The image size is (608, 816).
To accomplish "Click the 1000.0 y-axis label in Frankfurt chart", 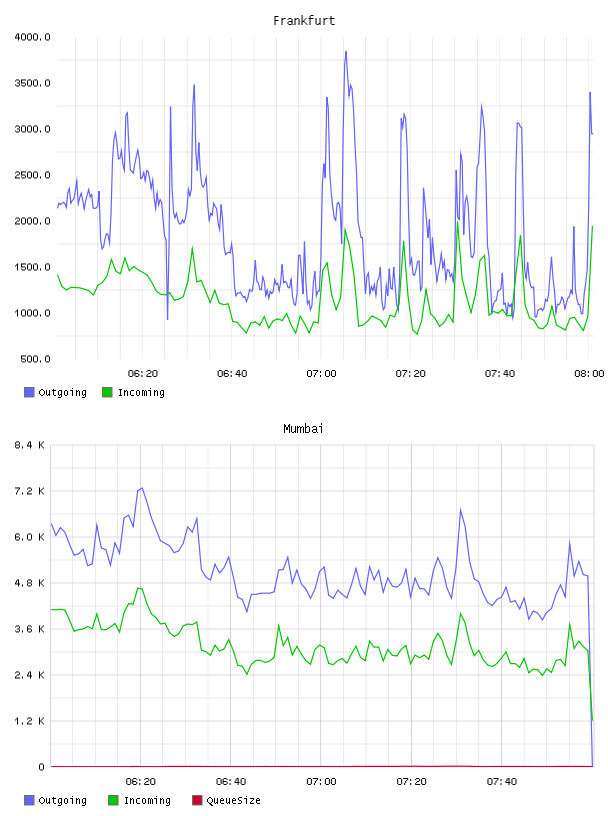I will click(32, 313).
